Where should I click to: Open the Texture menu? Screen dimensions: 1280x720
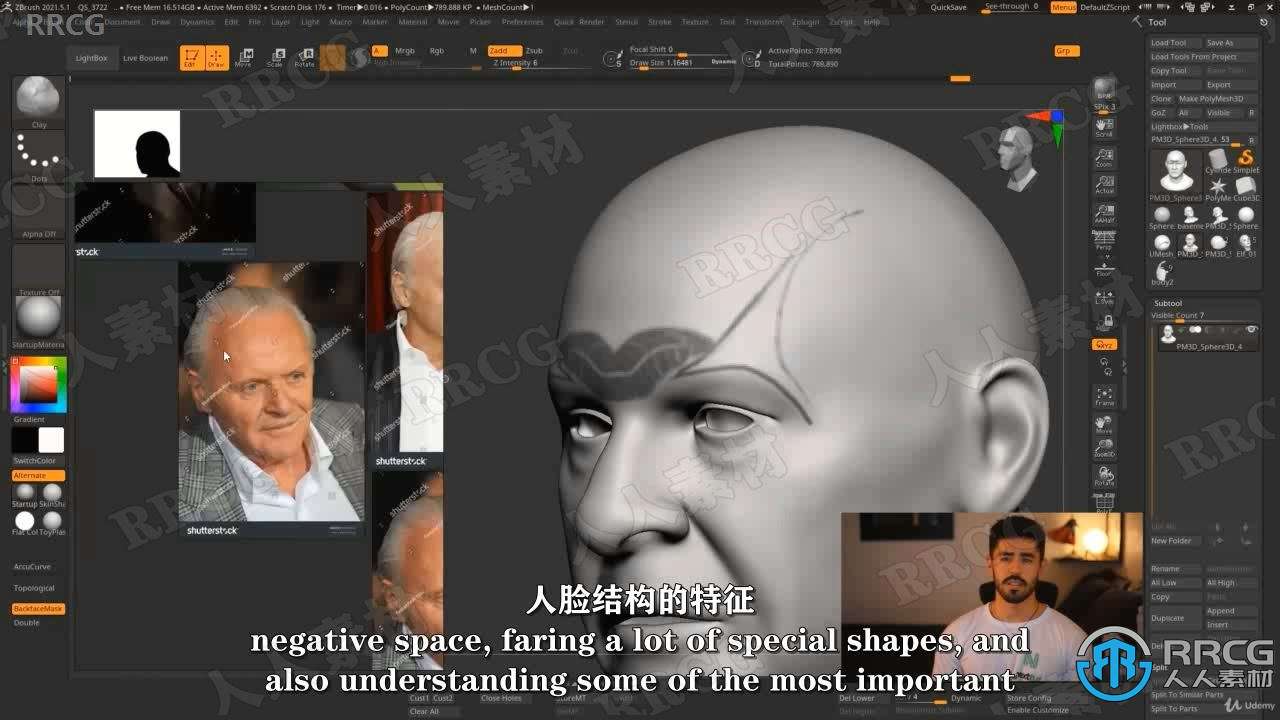click(695, 22)
